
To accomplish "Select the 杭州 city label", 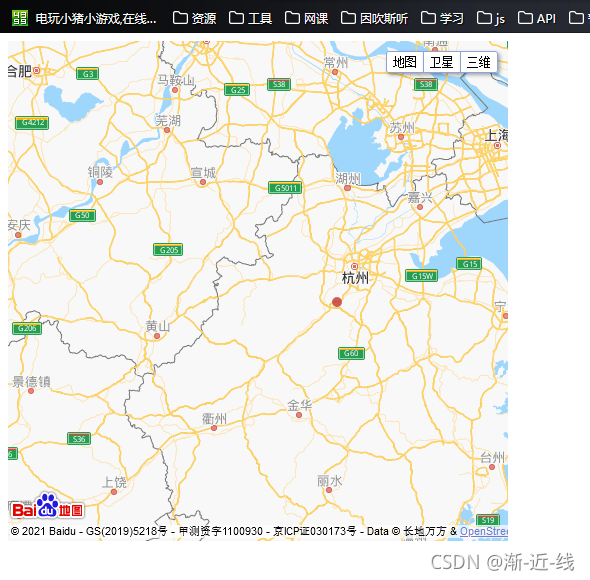I will 355,278.
